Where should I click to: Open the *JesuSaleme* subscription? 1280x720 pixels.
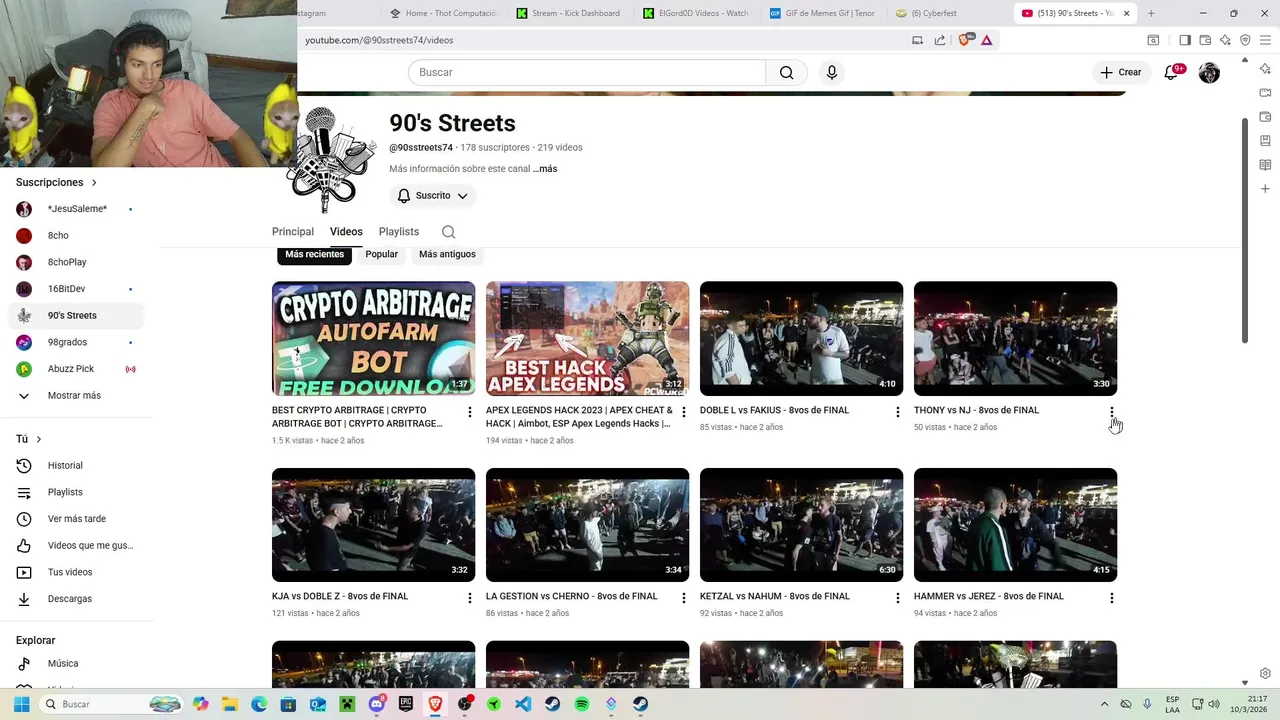(x=76, y=209)
